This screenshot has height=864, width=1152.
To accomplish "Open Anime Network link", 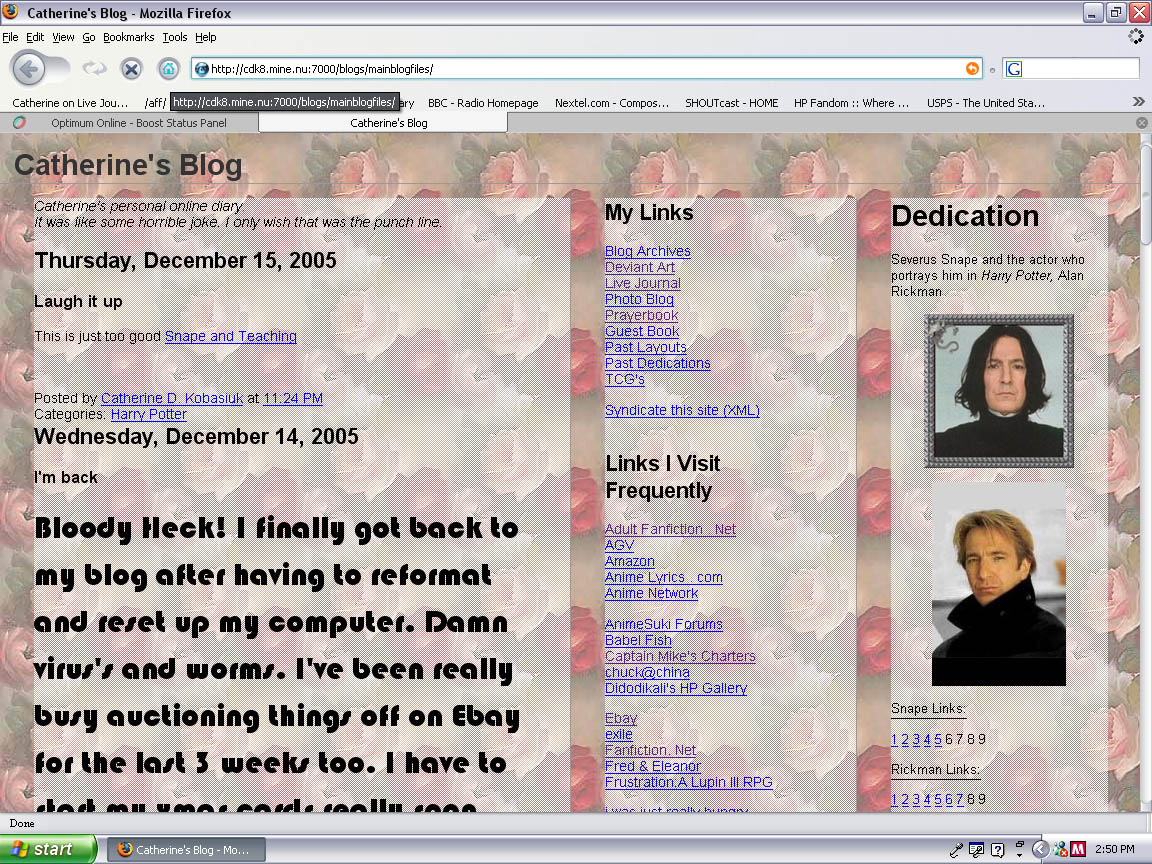I will point(651,593).
